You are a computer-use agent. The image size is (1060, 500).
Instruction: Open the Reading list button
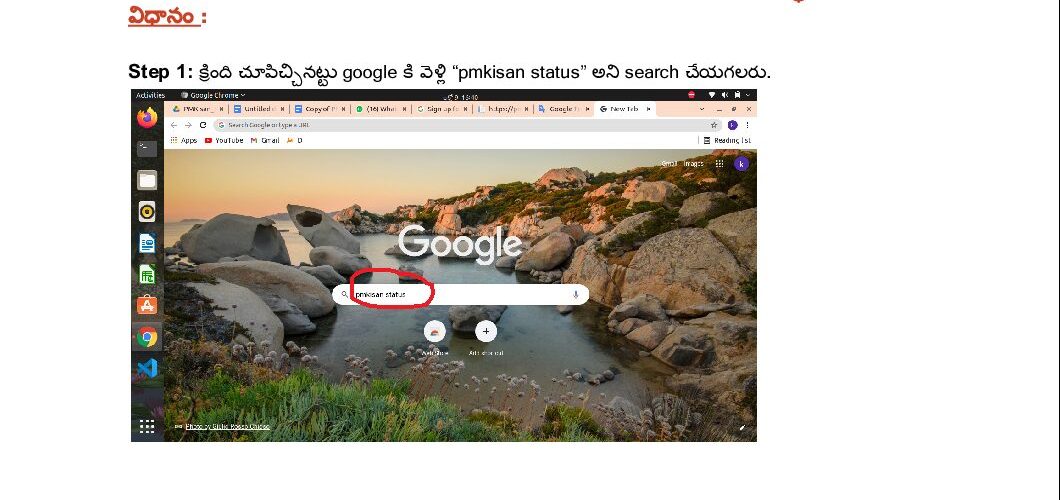pyautogui.click(x=727, y=141)
